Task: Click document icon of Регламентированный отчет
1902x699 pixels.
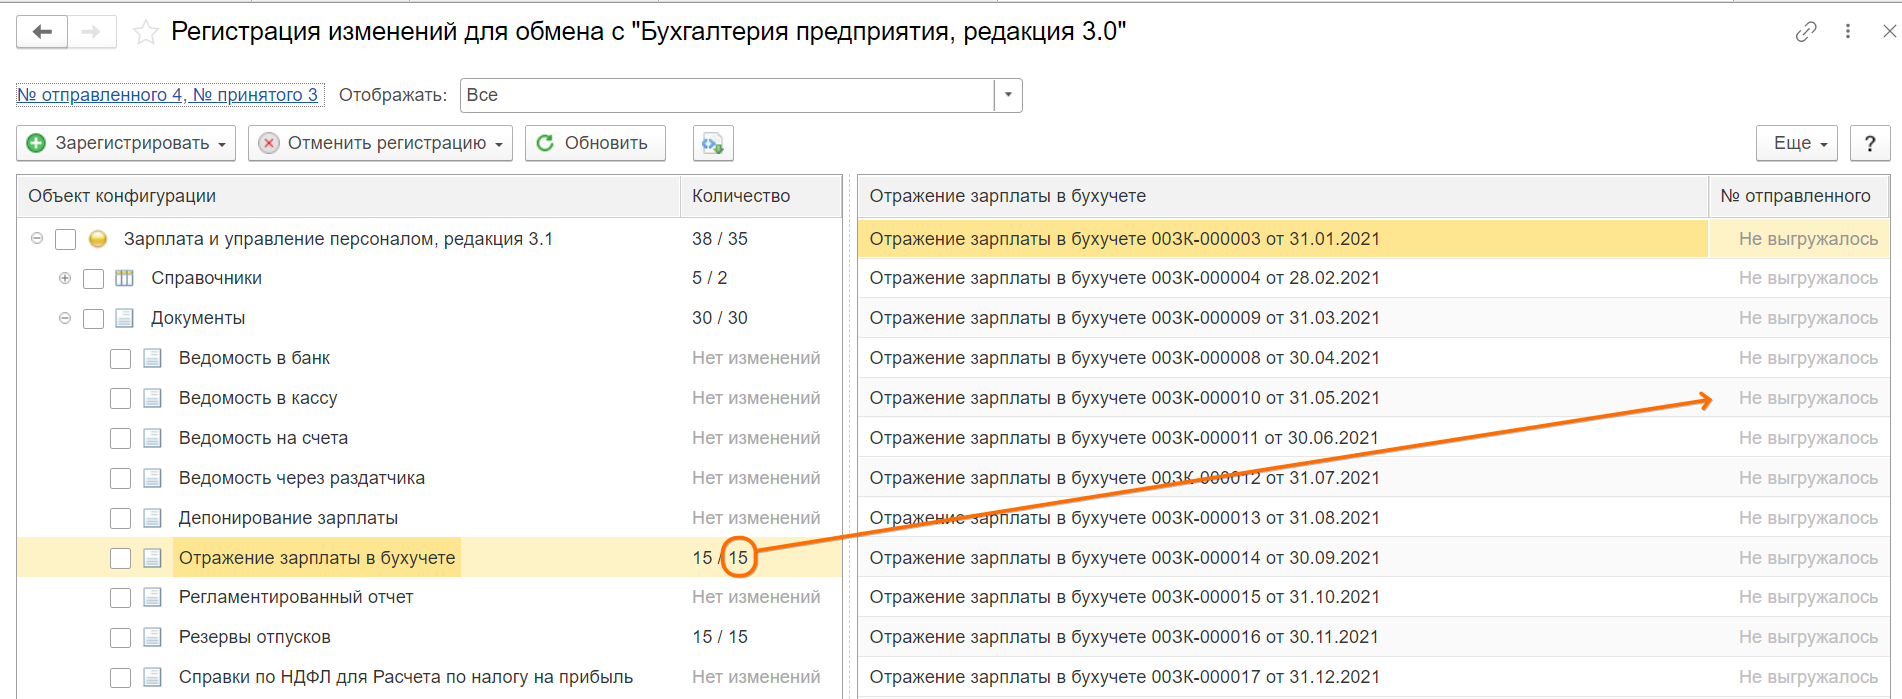Action: coord(153,597)
